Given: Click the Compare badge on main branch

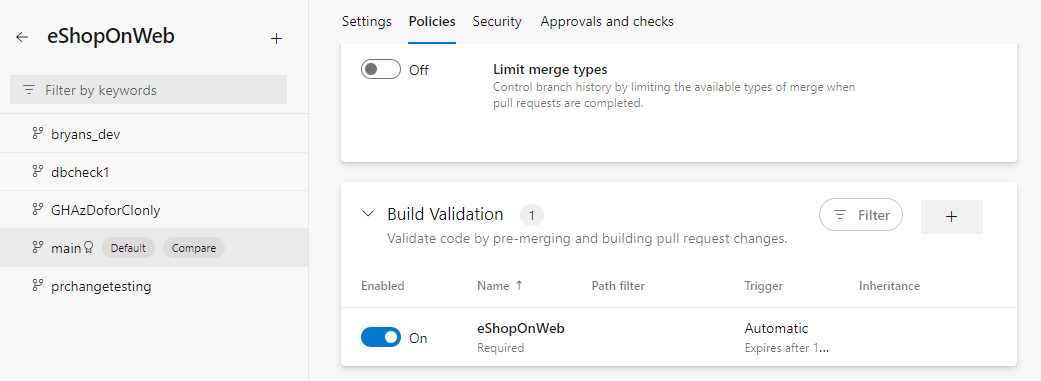Looking at the screenshot, I should [194, 248].
